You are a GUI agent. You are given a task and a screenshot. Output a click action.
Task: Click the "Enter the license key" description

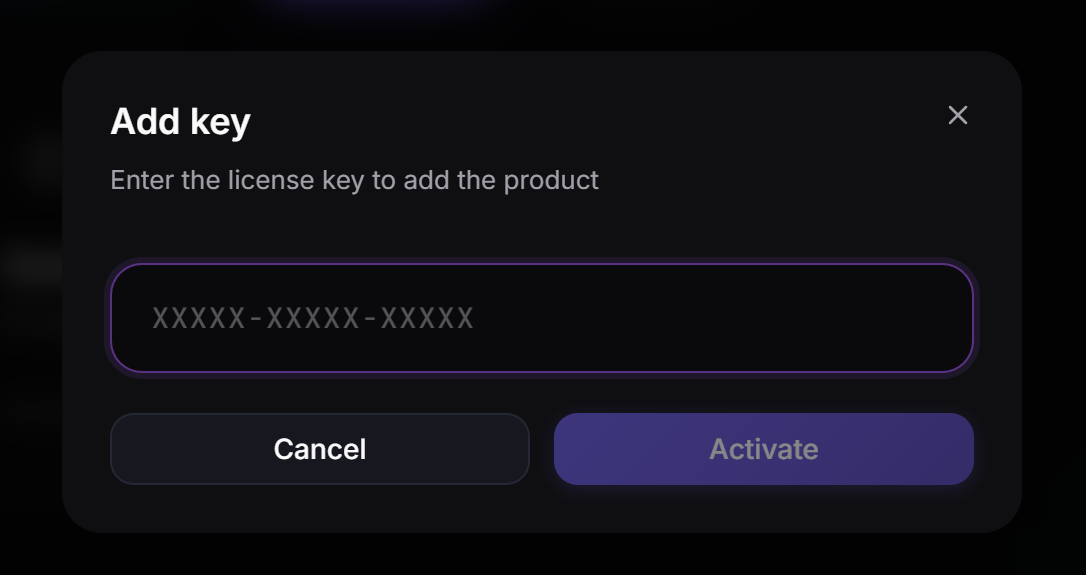pyautogui.click(x=354, y=180)
